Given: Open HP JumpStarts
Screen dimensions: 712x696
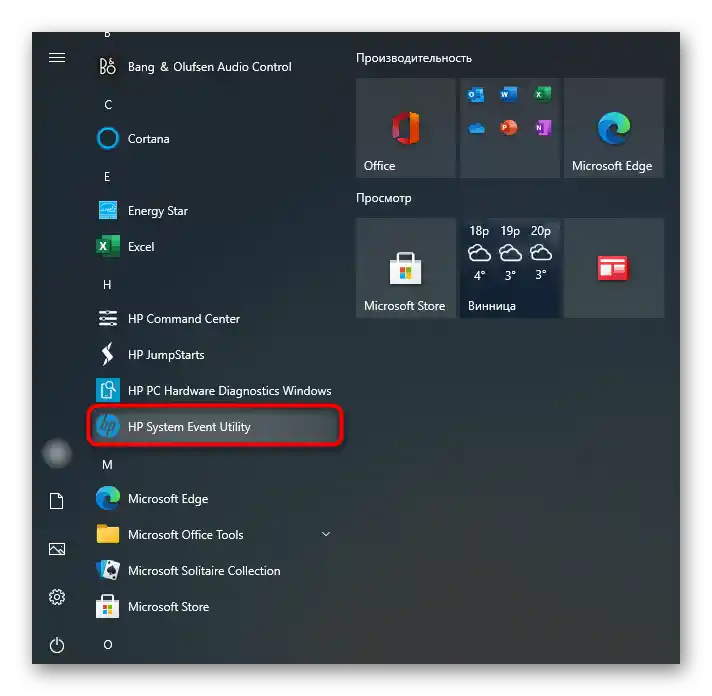Looking at the screenshot, I should tap(213, 355).
